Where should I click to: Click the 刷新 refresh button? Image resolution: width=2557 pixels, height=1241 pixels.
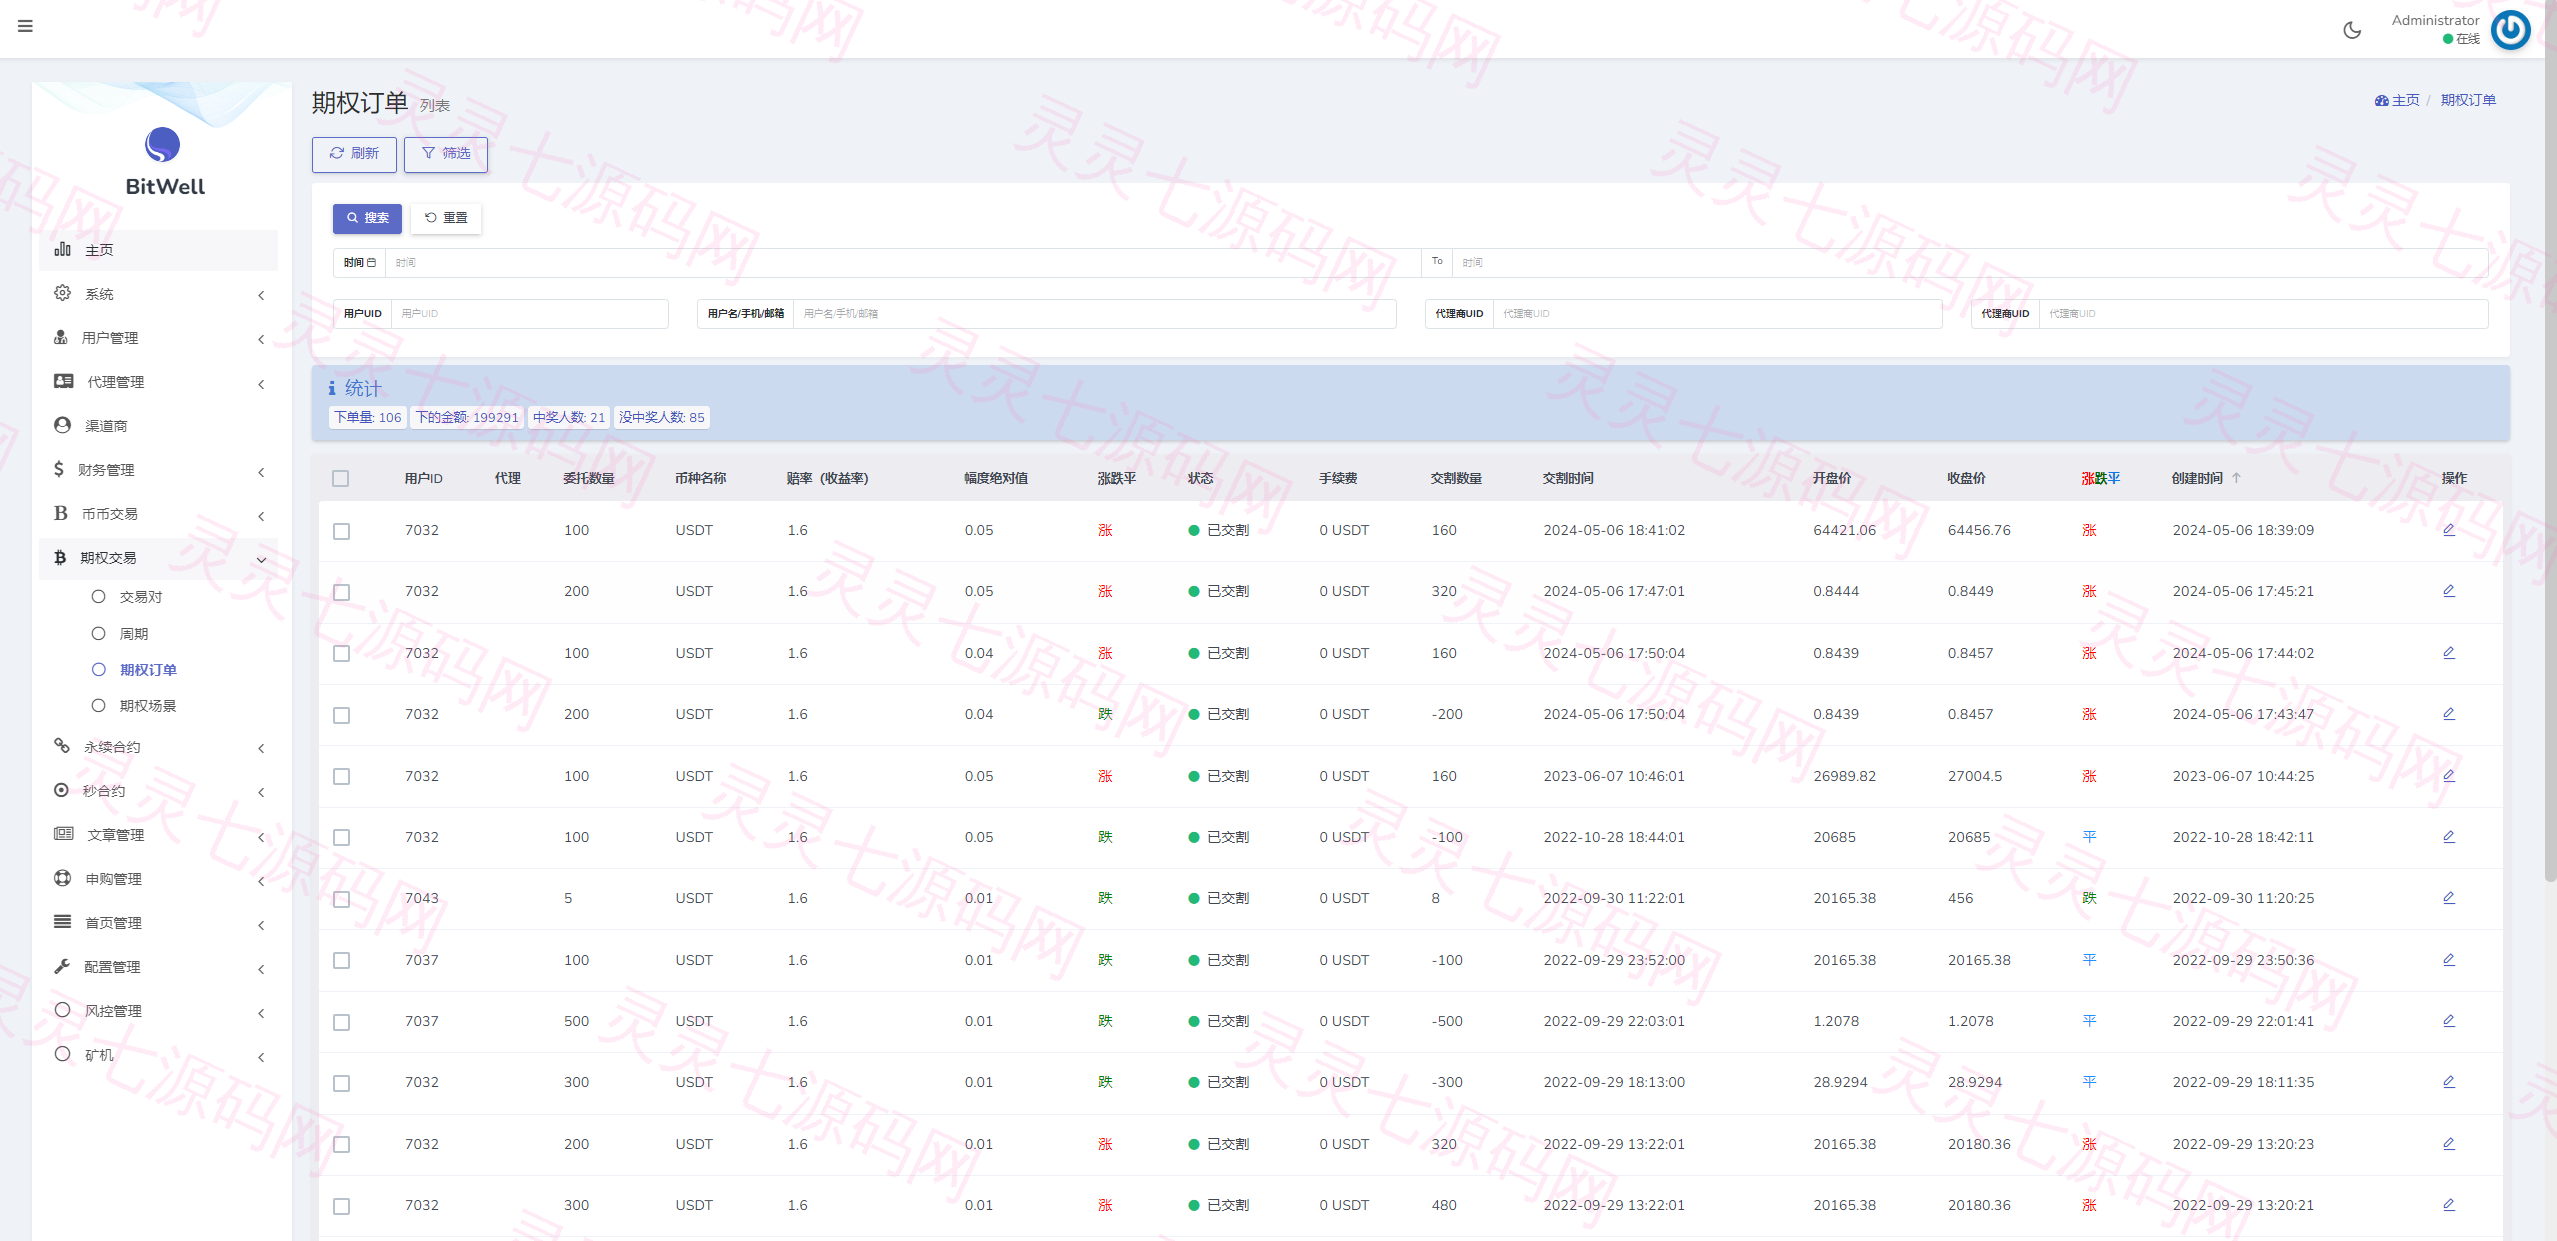click(x=354, y=154)
